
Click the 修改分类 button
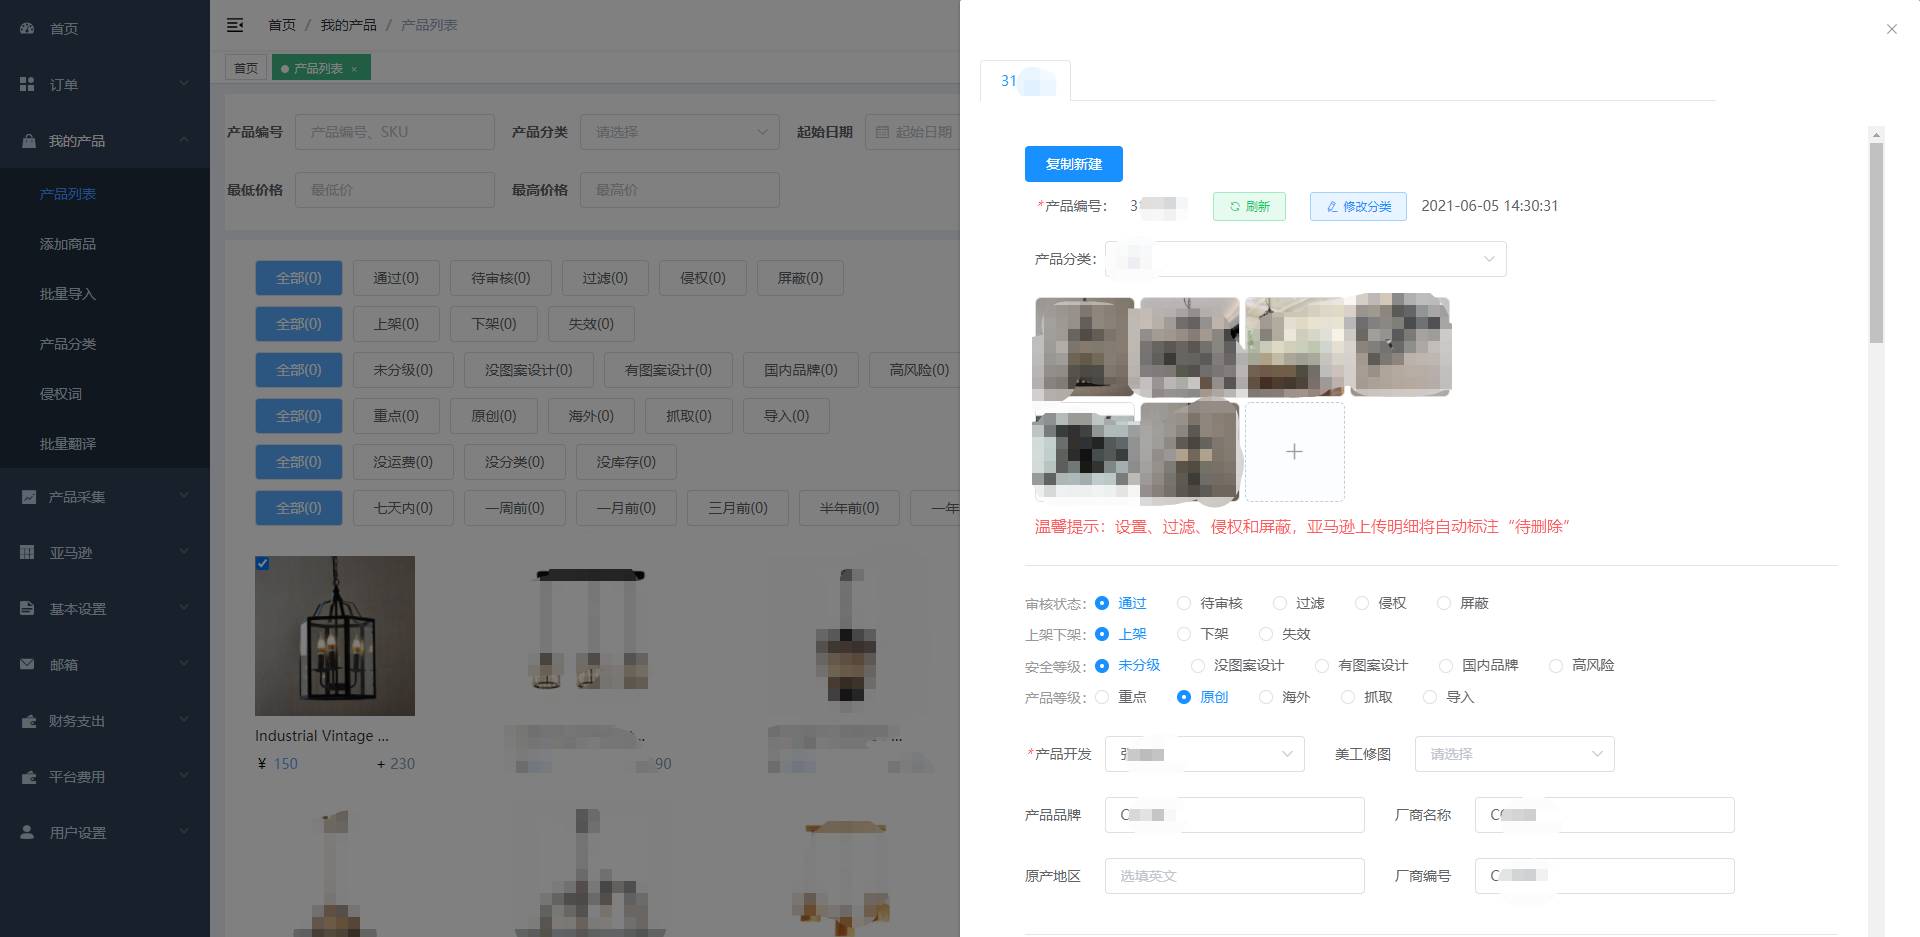pyautogui.click(x=1358, y=206)
